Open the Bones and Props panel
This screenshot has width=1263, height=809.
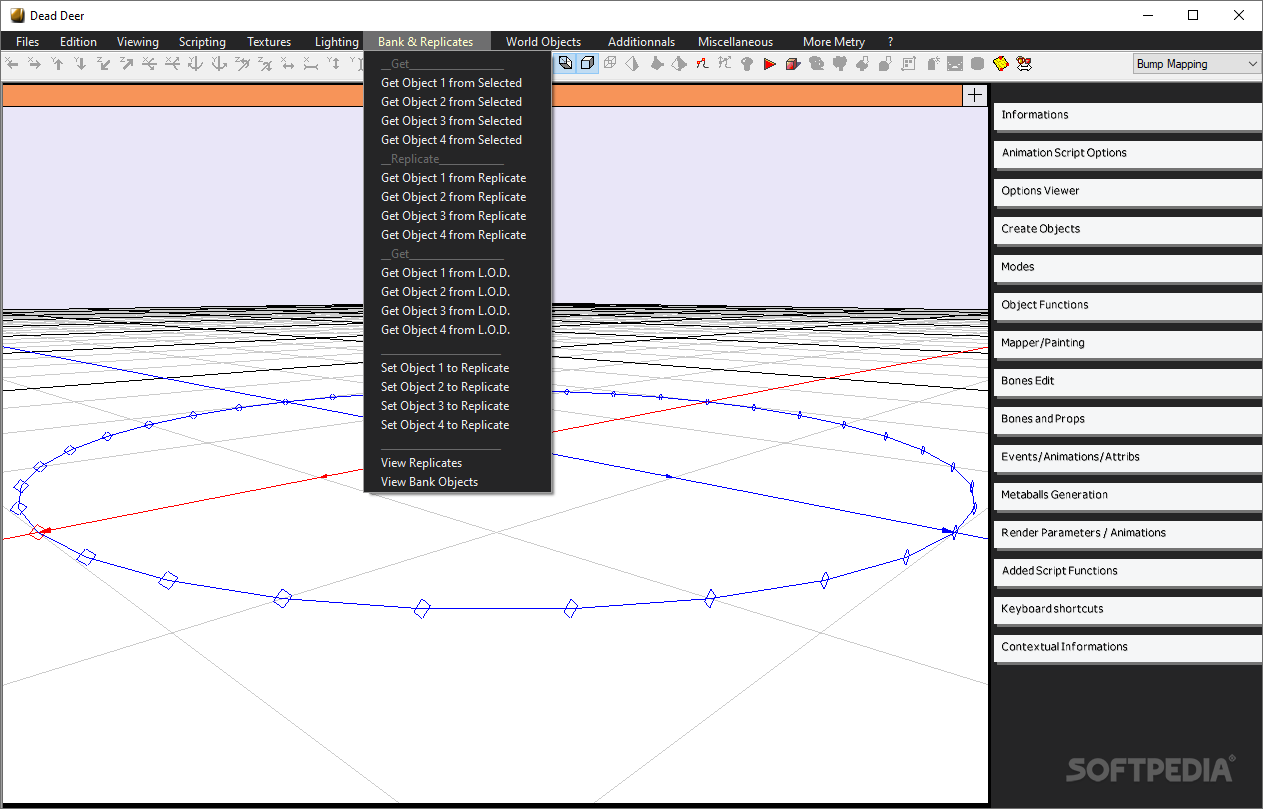click(x=1127, y=419)
